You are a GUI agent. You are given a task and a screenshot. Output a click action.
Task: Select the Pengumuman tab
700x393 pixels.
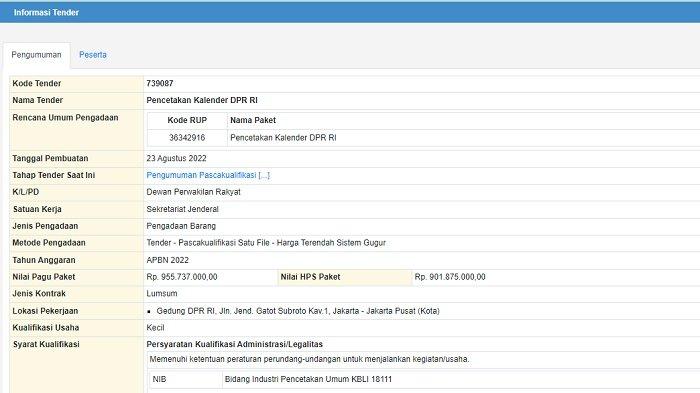click(36, 55)
